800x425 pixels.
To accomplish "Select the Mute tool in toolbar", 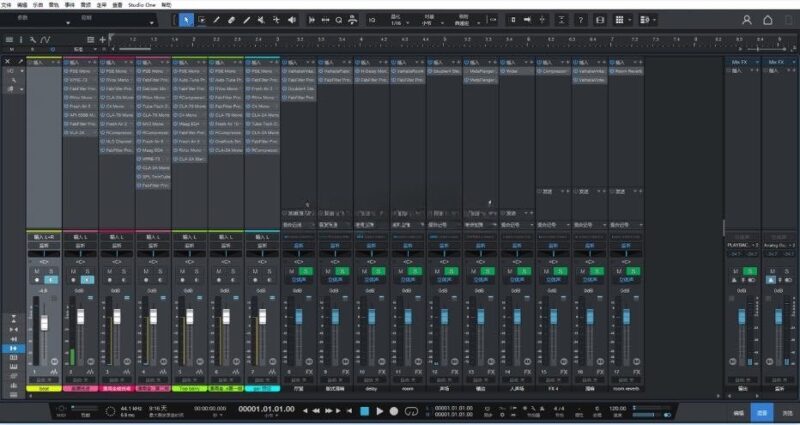I will [261, 20].
